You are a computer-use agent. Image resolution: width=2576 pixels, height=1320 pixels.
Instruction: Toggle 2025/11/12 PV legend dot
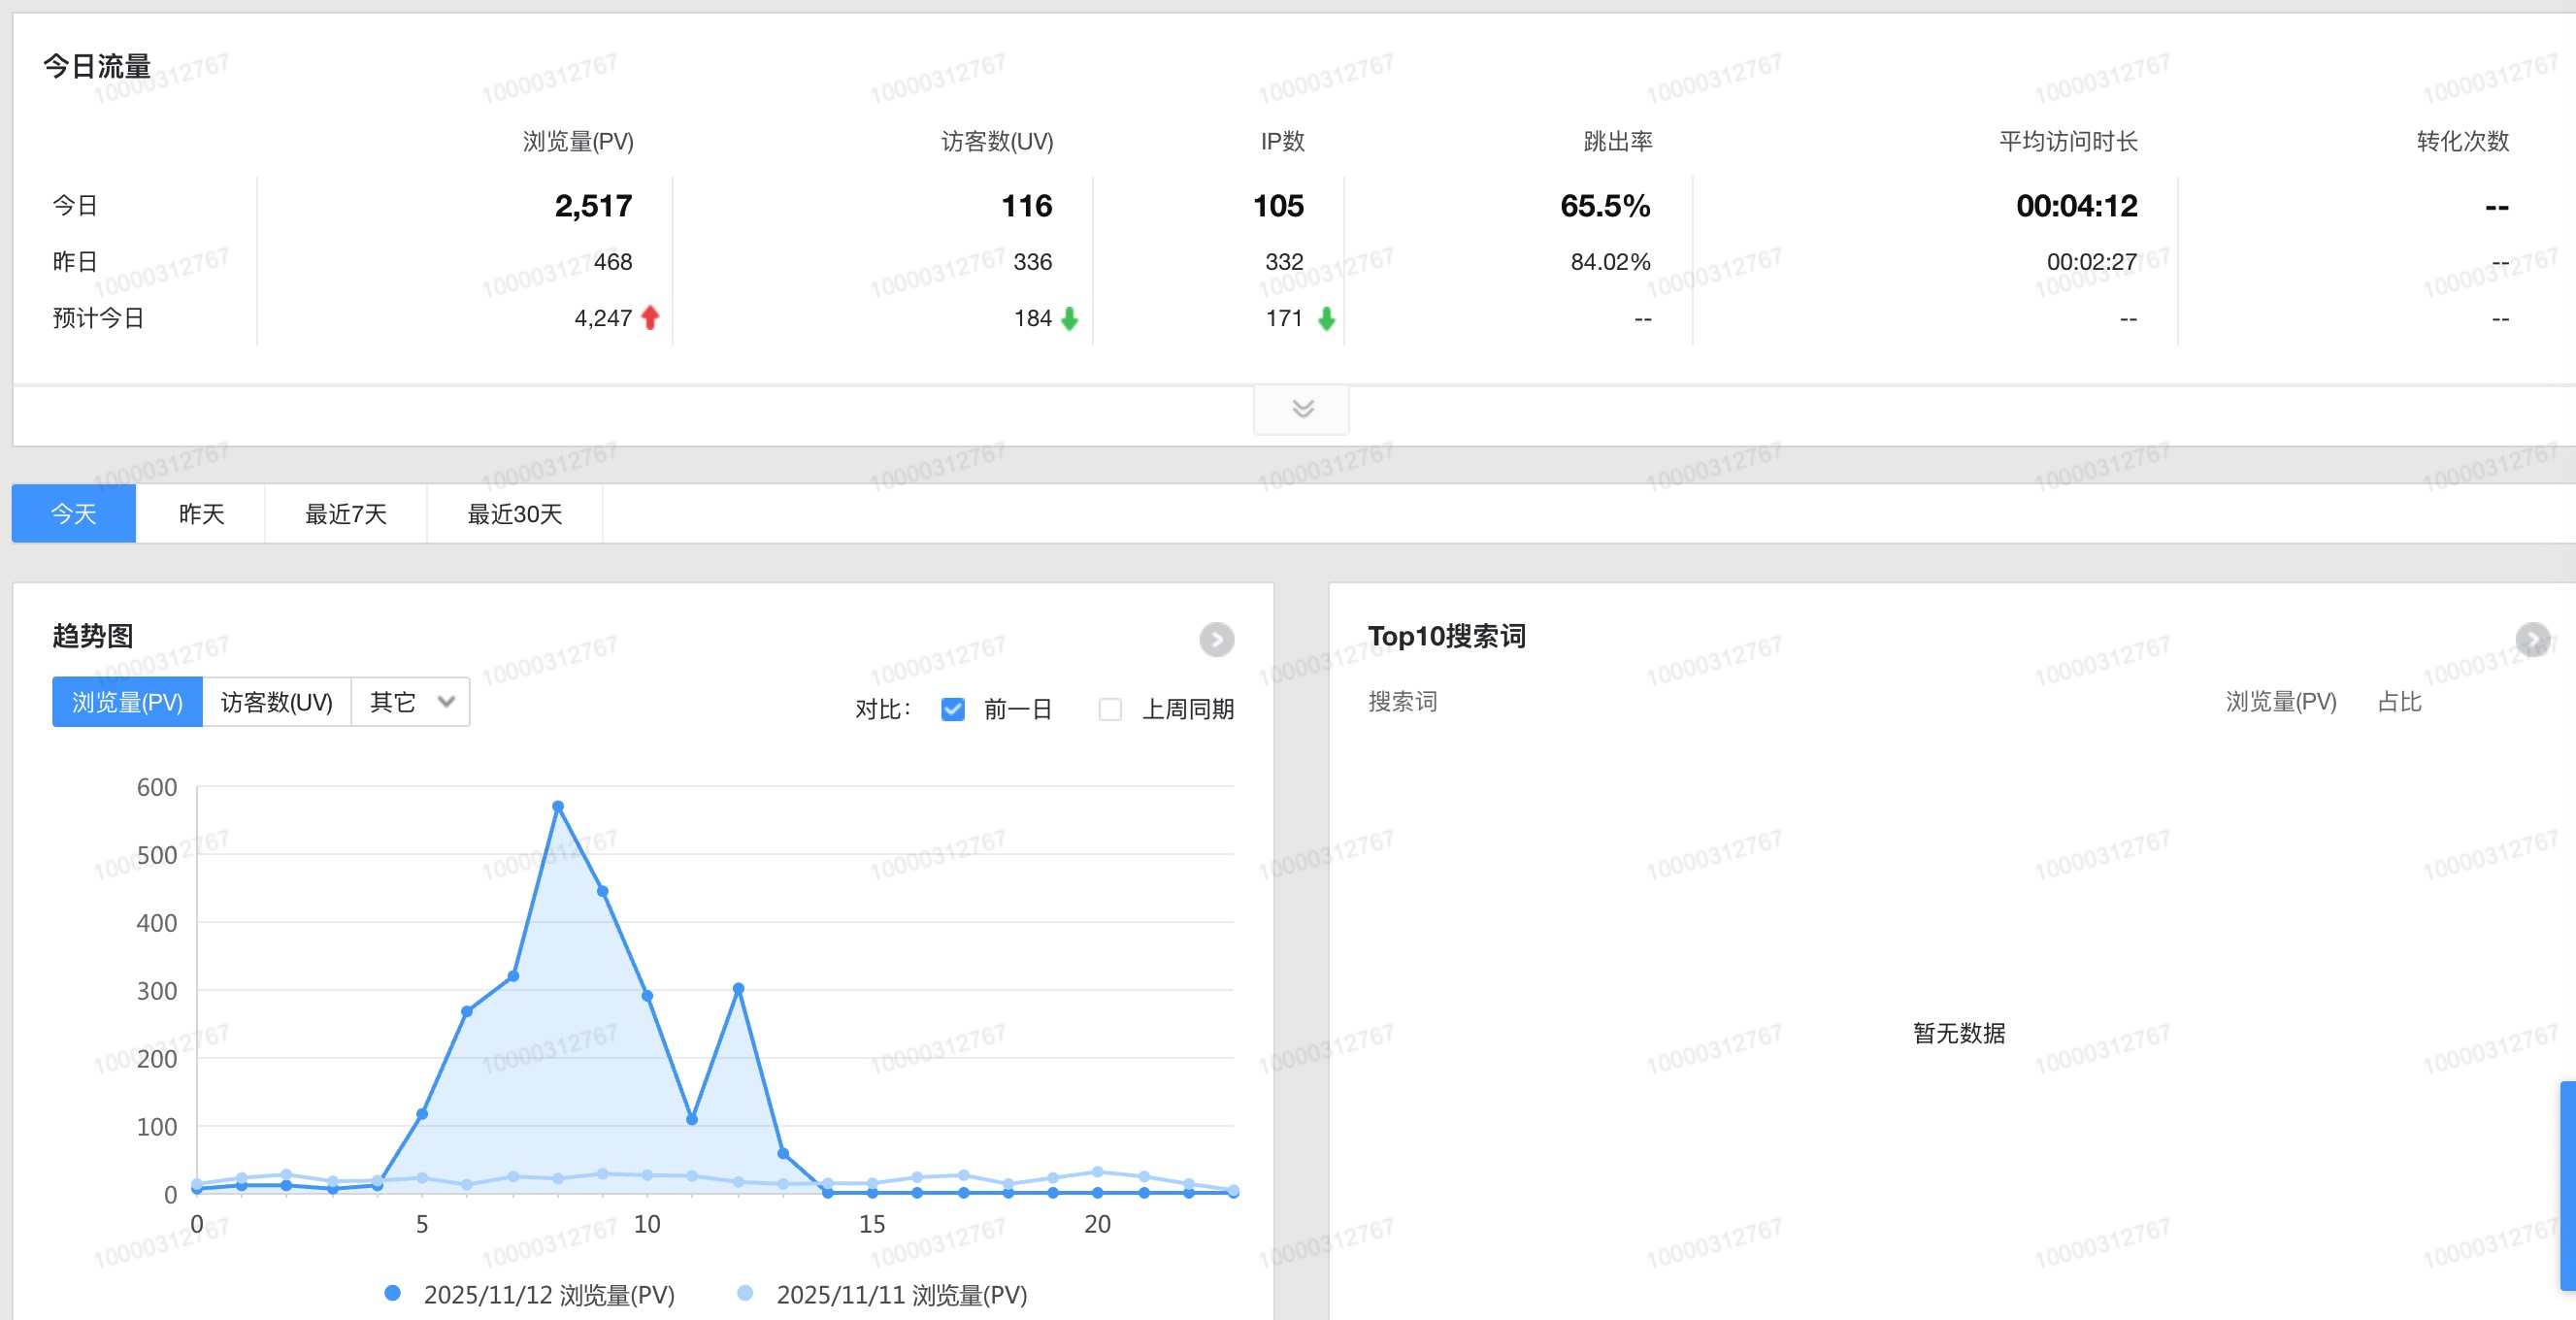tap(393, 1293)
